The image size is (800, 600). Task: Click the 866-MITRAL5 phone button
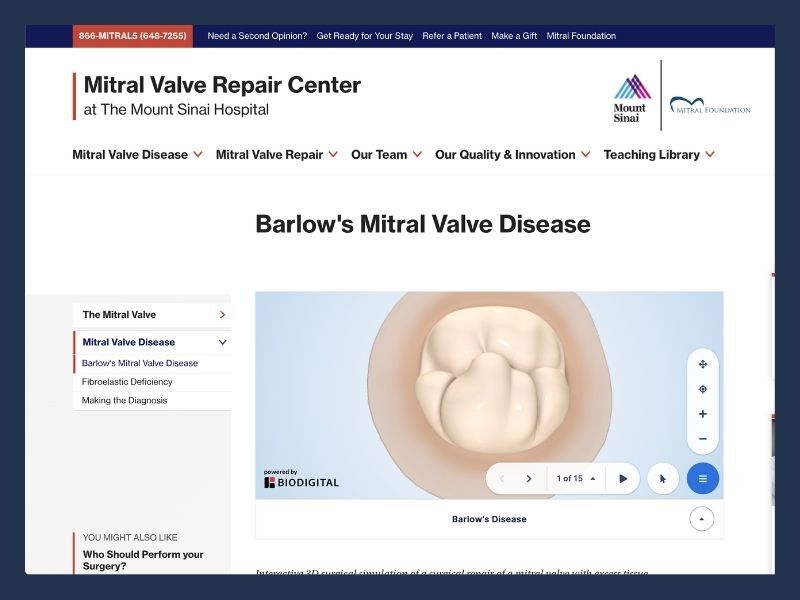(x=132, y=36)
